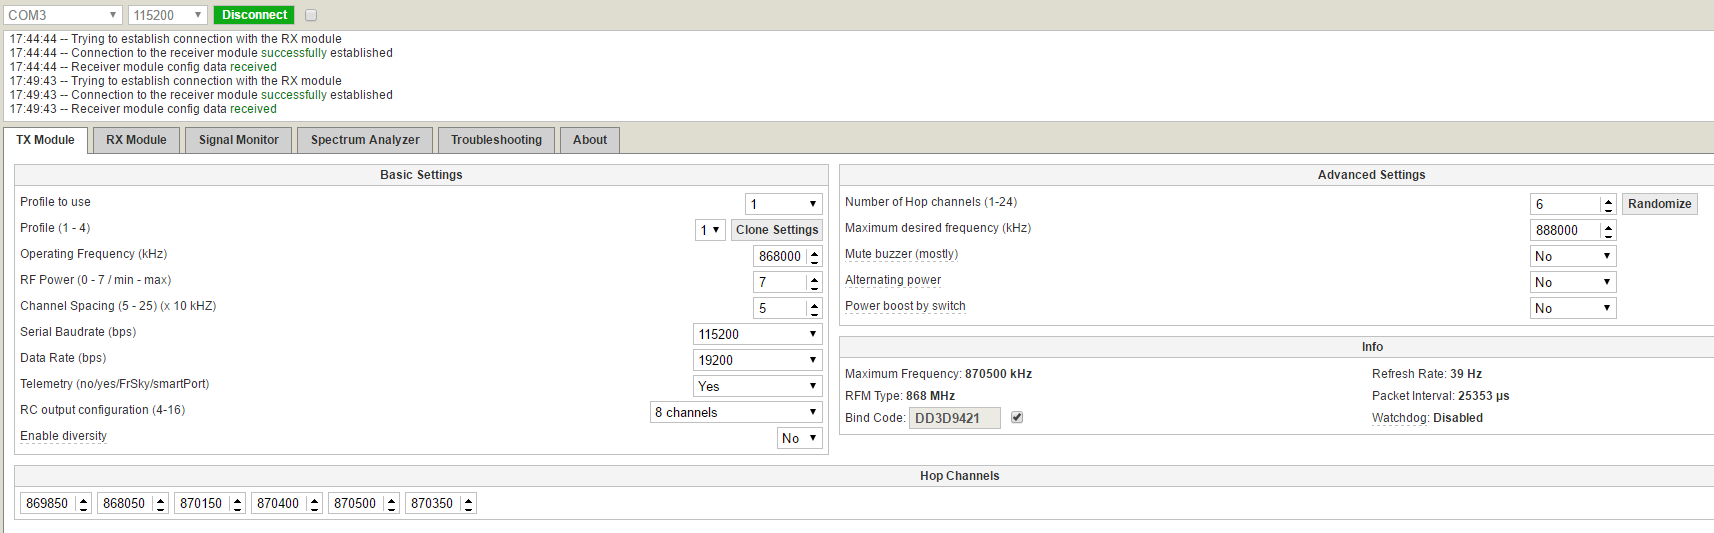
Task: Decrease Maximum desired frequency stepper
Action: point(1608,235)
